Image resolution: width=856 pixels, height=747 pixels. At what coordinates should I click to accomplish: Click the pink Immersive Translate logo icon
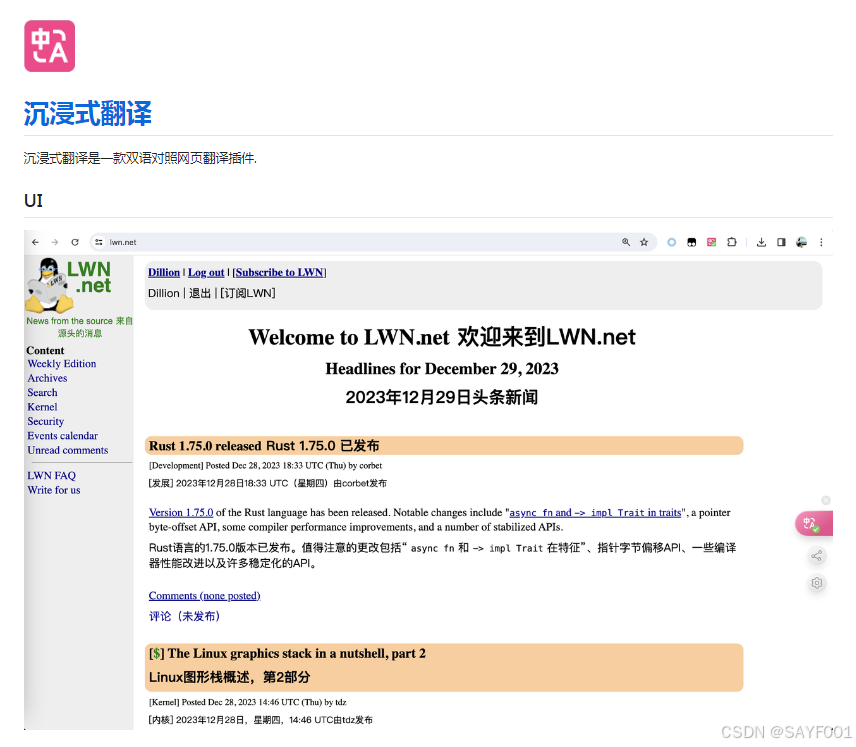(50, 46)
